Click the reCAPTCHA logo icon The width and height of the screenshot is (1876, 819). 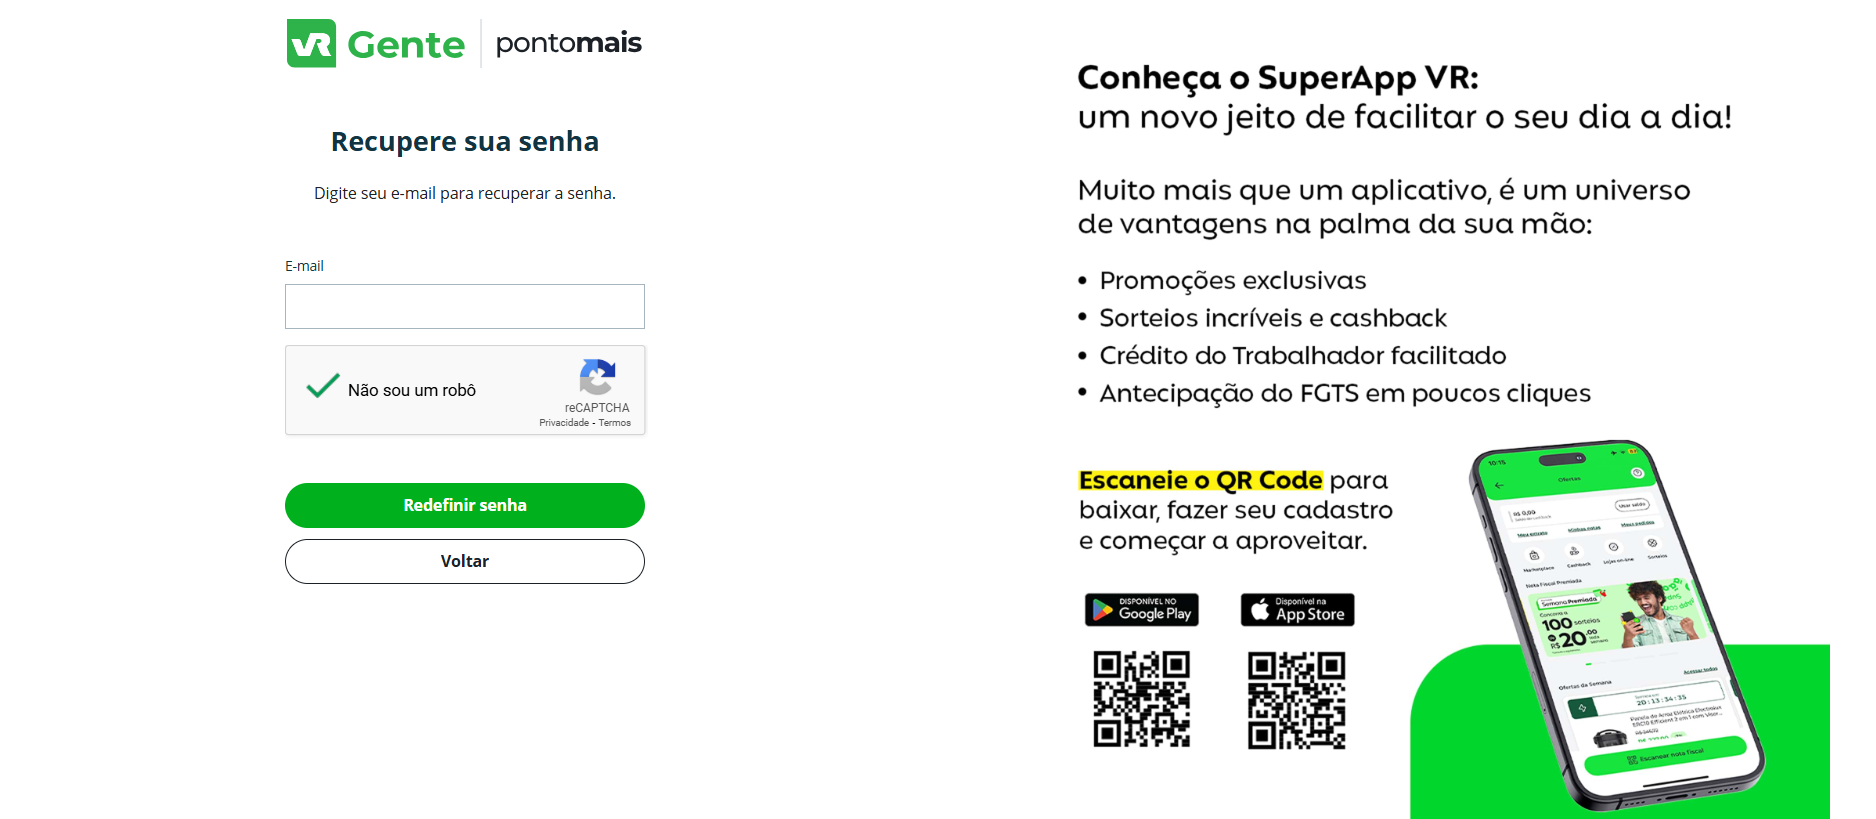(597, 378)
